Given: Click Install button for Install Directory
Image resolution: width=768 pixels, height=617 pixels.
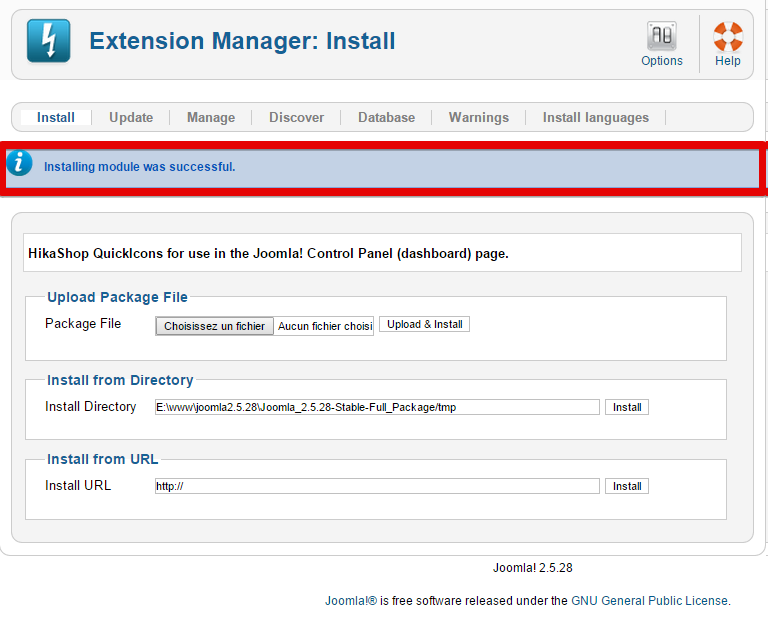Looking at the screenshot, I should click(x=627, y=407).
